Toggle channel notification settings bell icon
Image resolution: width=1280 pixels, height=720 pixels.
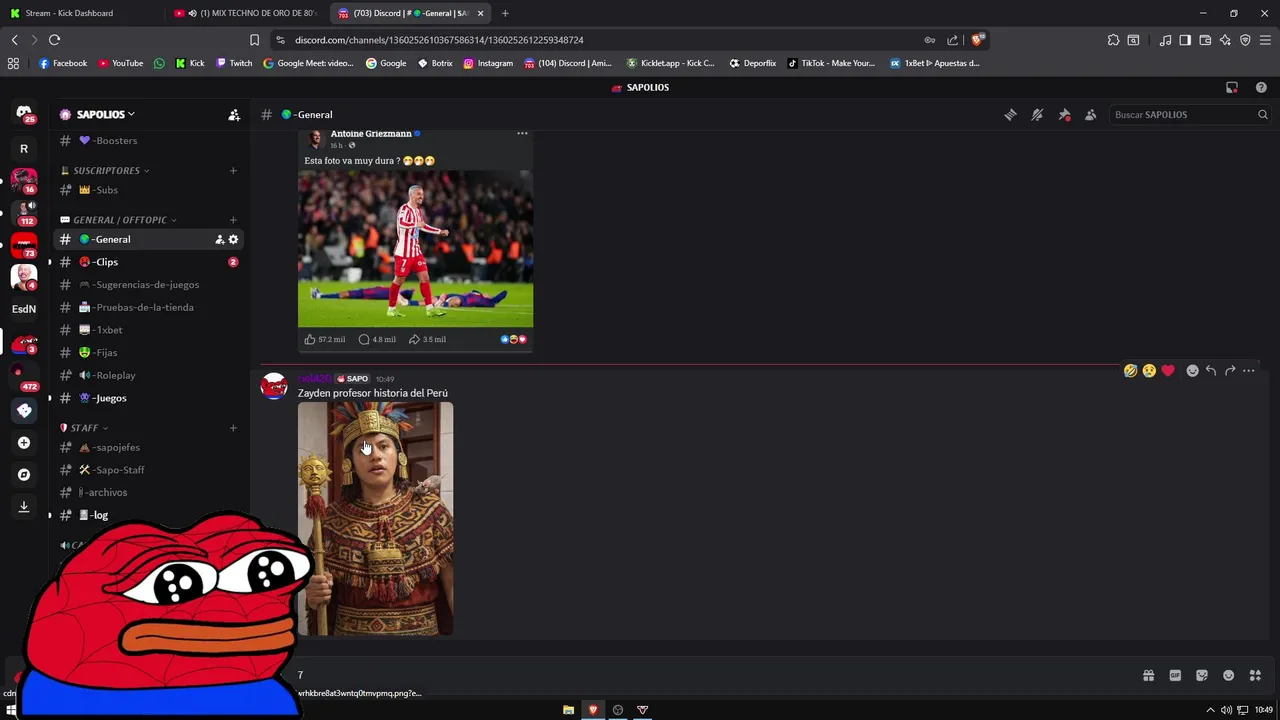click(x=1037, y=115)
